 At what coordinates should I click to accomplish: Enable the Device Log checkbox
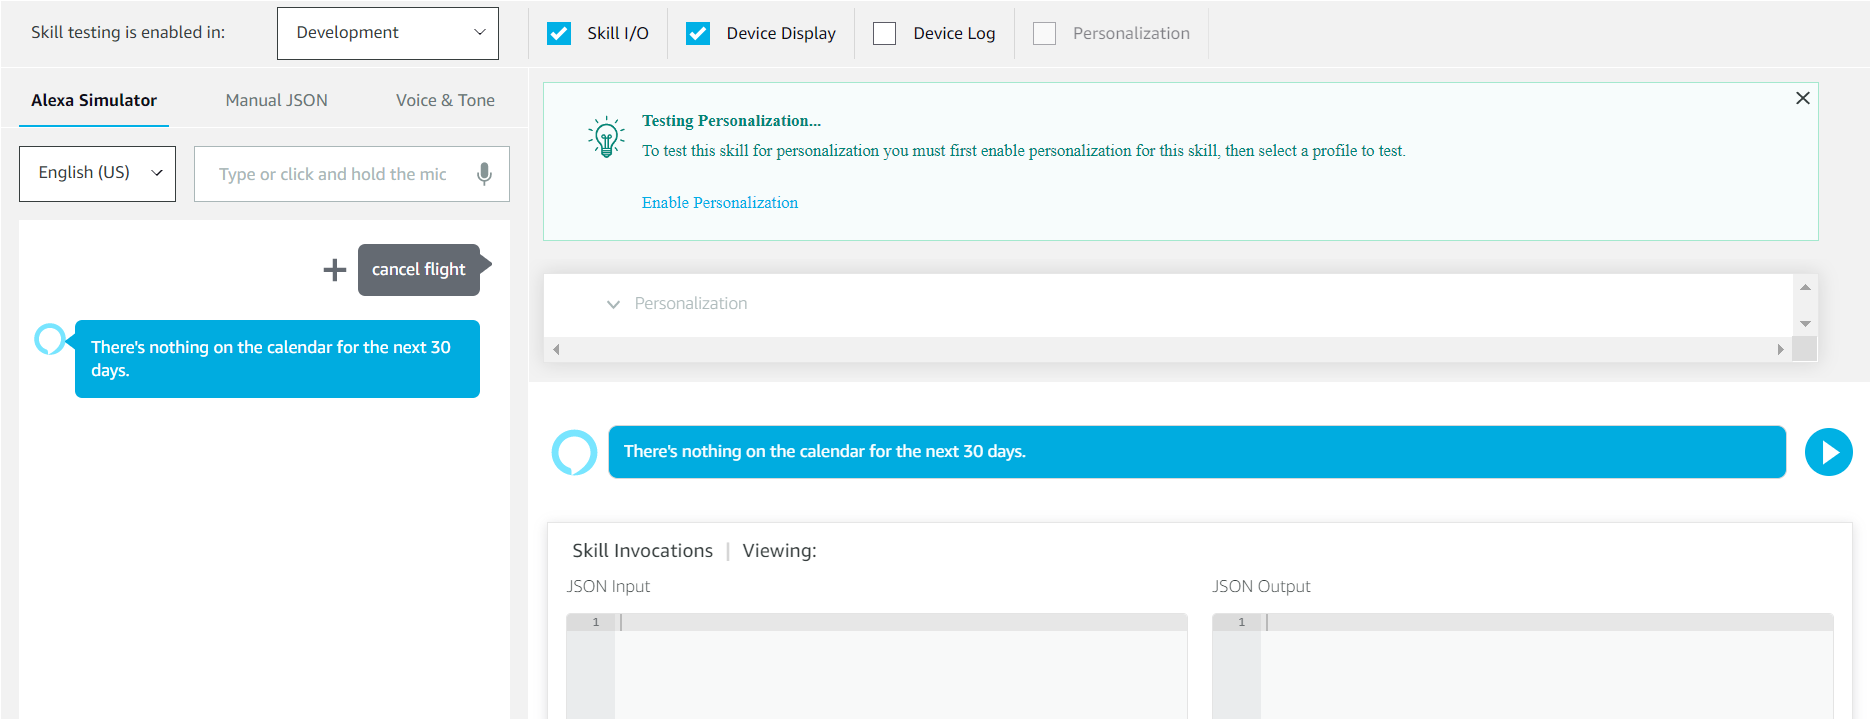884,33
